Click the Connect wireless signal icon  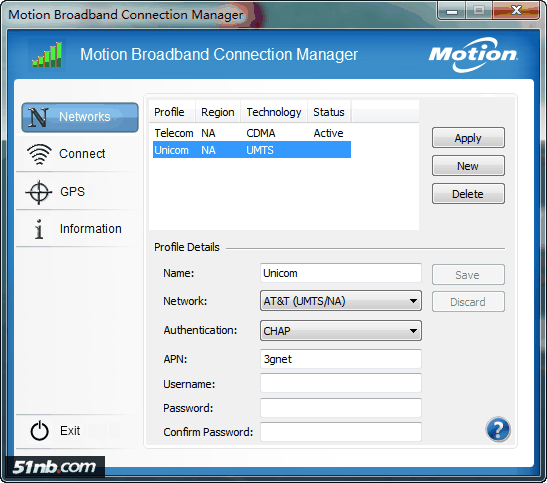(x=39, y=154)
